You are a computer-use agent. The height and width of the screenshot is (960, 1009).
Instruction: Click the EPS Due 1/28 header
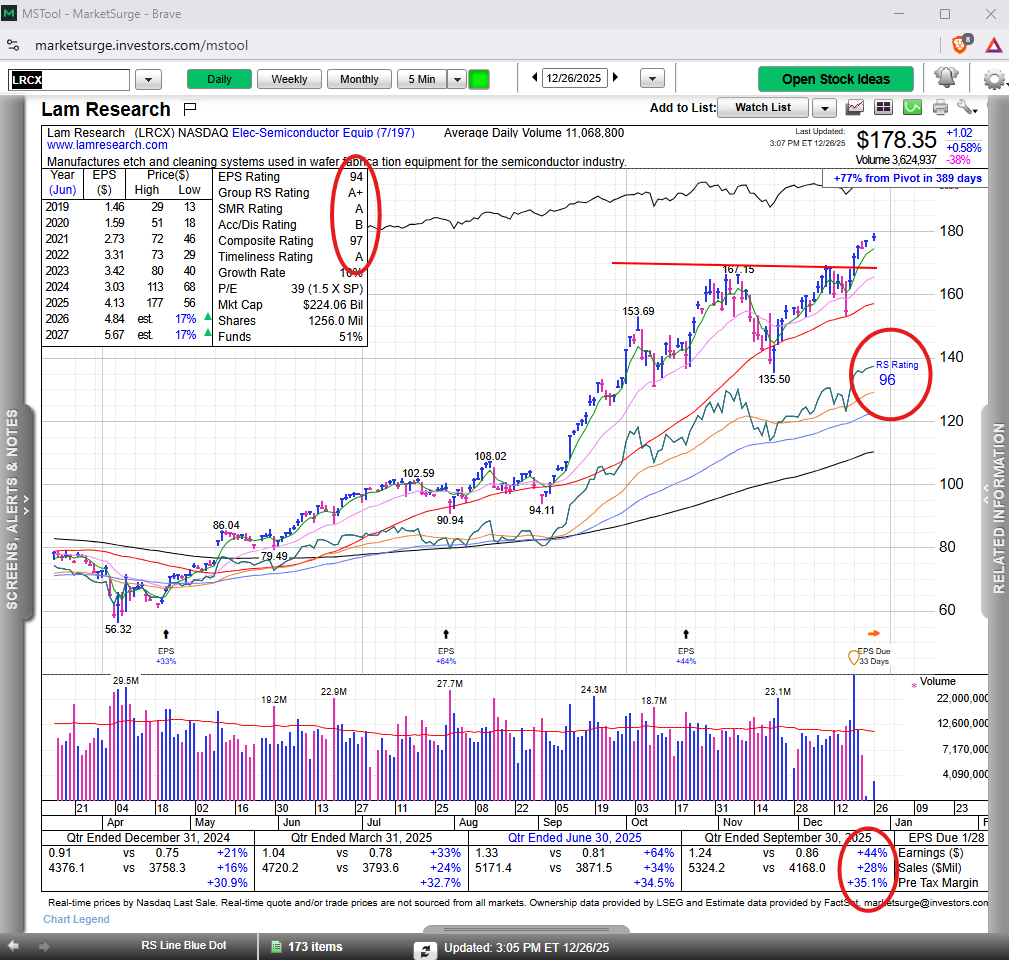(947, 838)
